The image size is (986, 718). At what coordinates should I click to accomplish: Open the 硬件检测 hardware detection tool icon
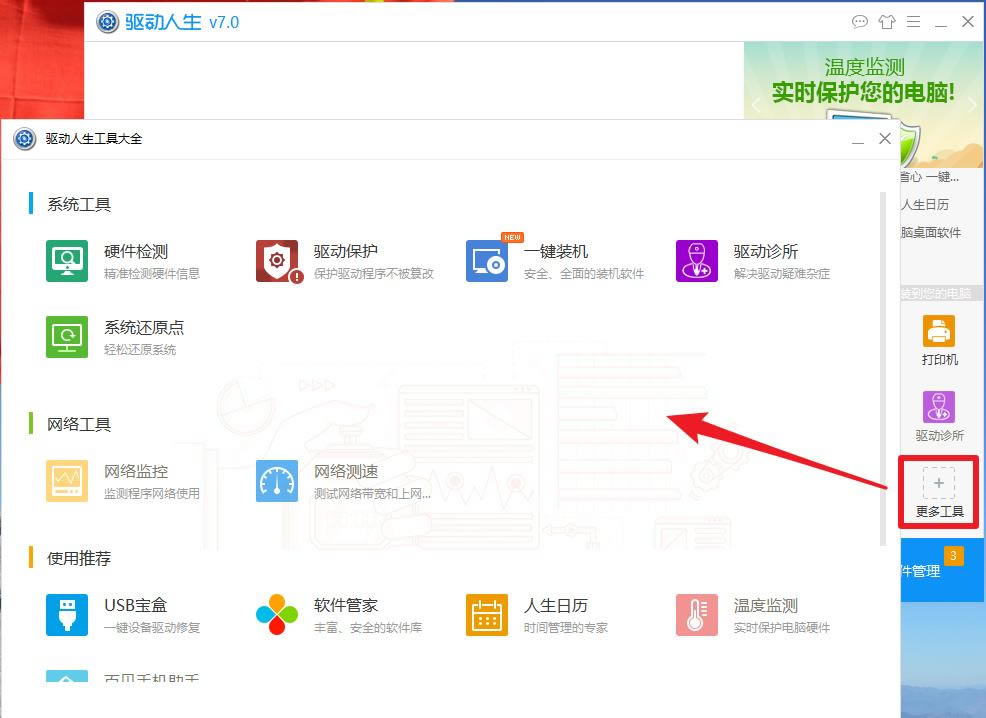click(x=67, y=261)
